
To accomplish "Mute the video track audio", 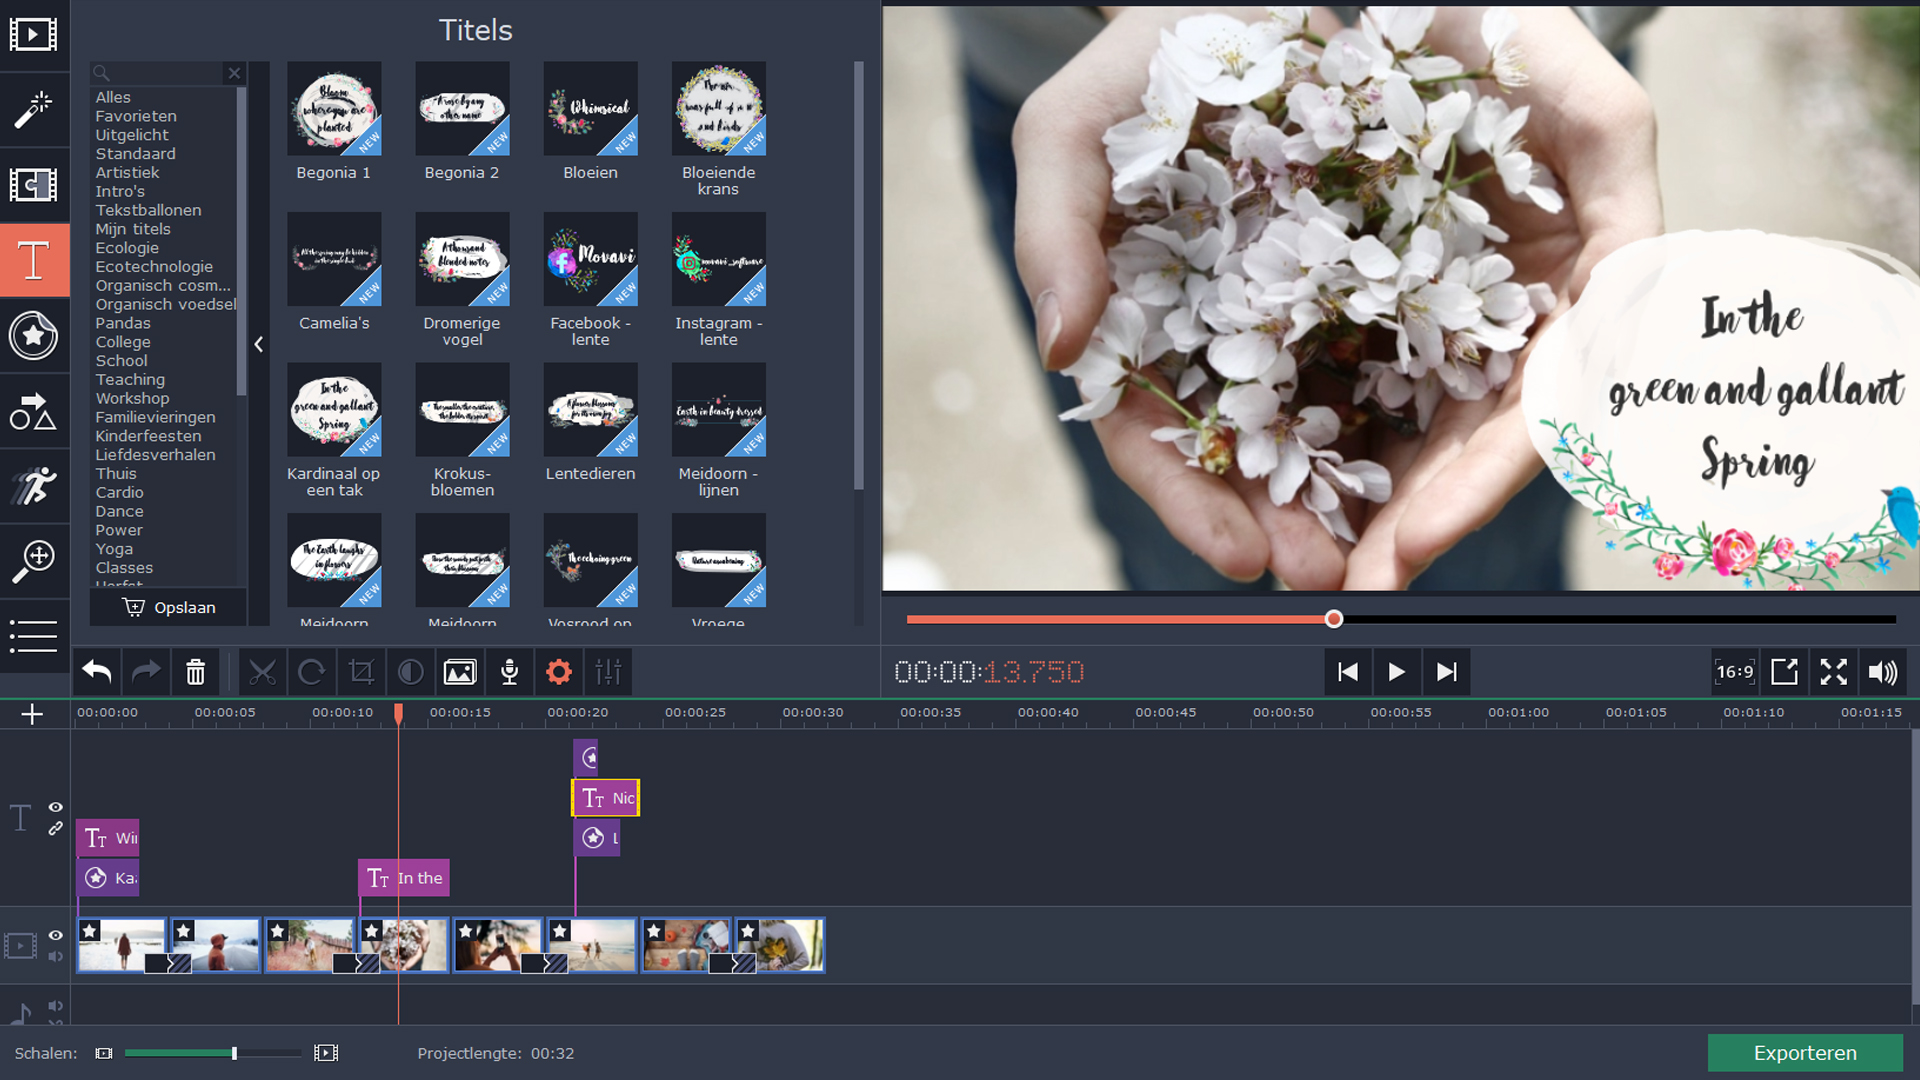I will [x=56, y=957].
